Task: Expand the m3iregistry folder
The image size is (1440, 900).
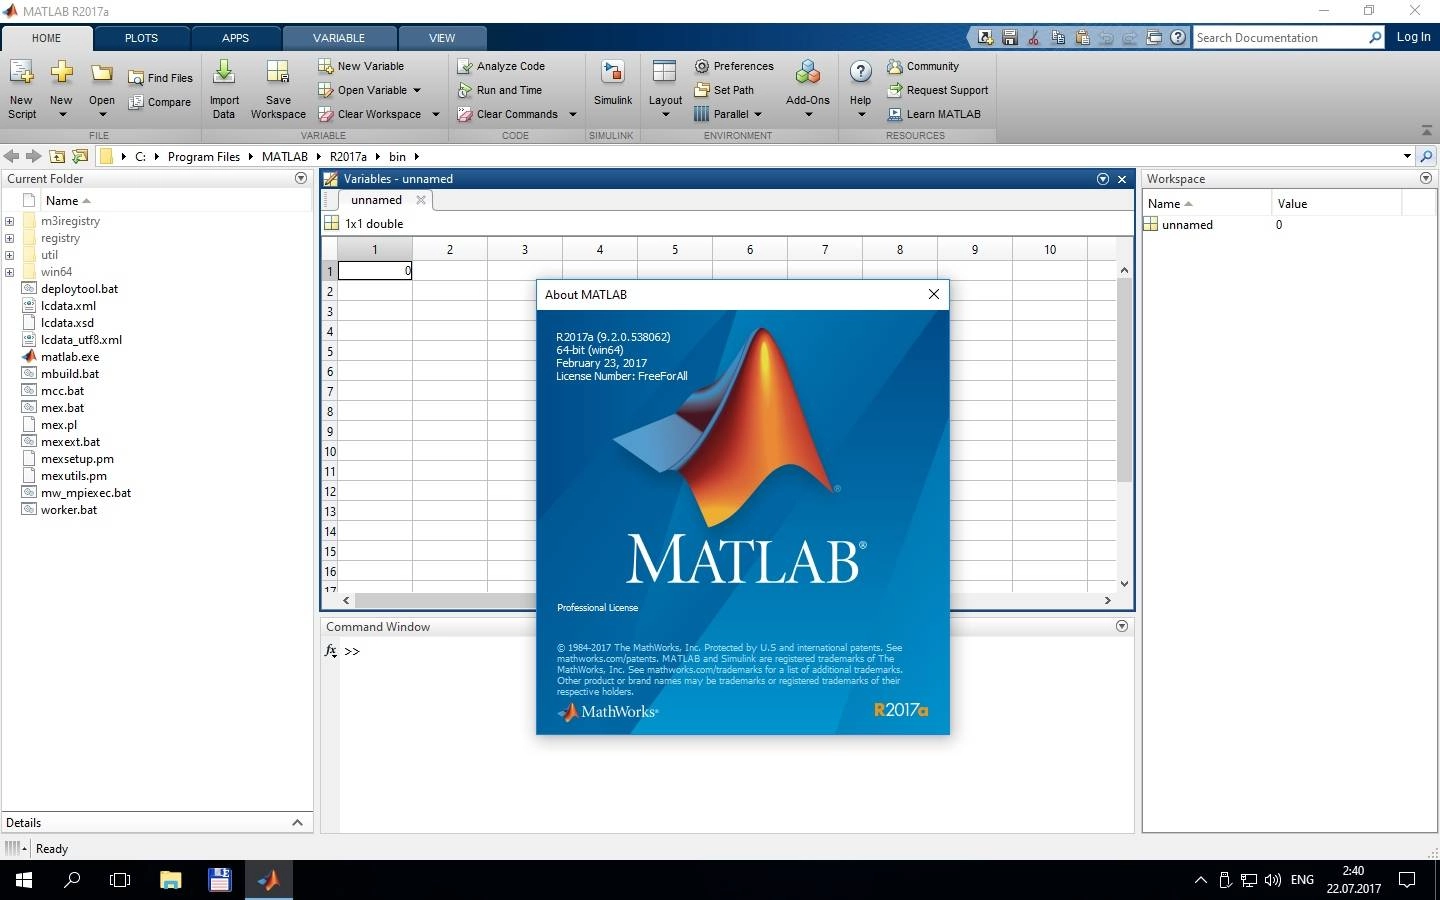Action: (9, 221)
